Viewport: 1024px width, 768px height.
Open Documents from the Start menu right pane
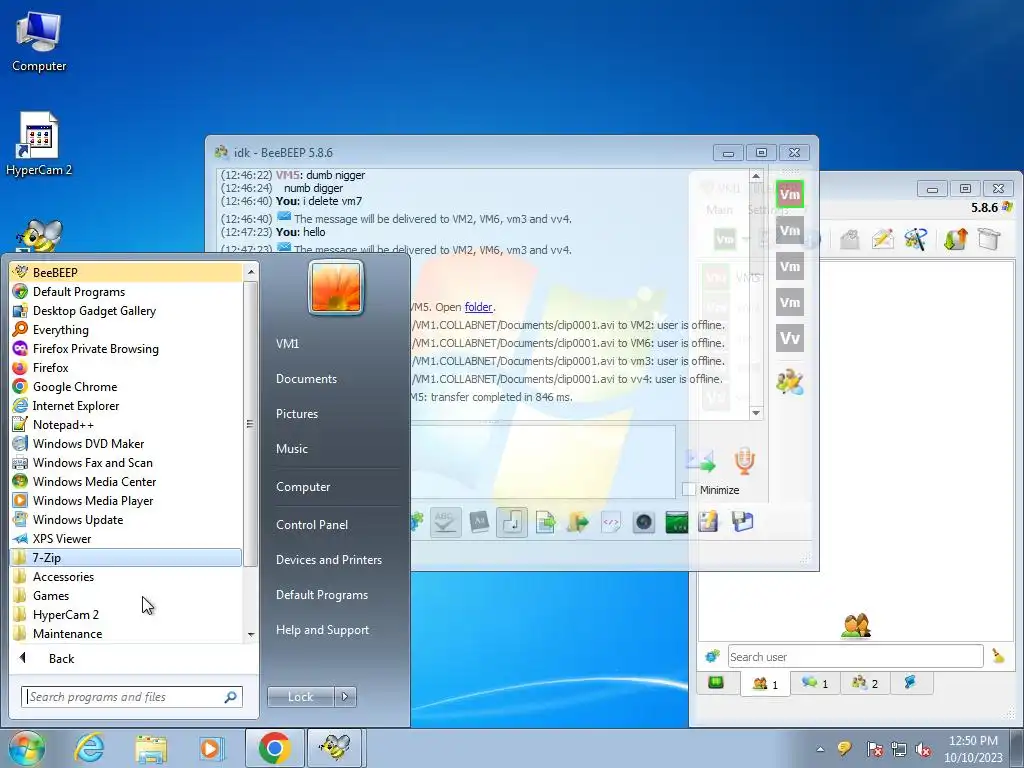click(x=306, y=379)
